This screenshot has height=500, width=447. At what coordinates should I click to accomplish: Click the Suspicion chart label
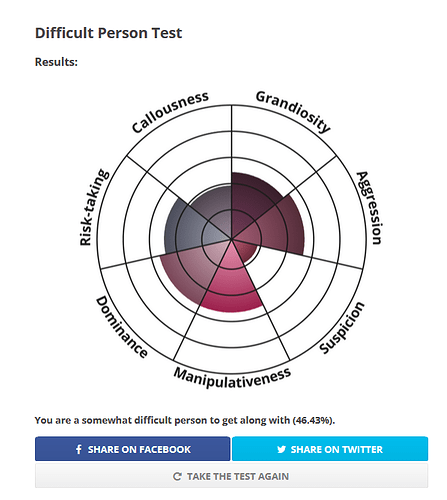(x=342, y=327)
